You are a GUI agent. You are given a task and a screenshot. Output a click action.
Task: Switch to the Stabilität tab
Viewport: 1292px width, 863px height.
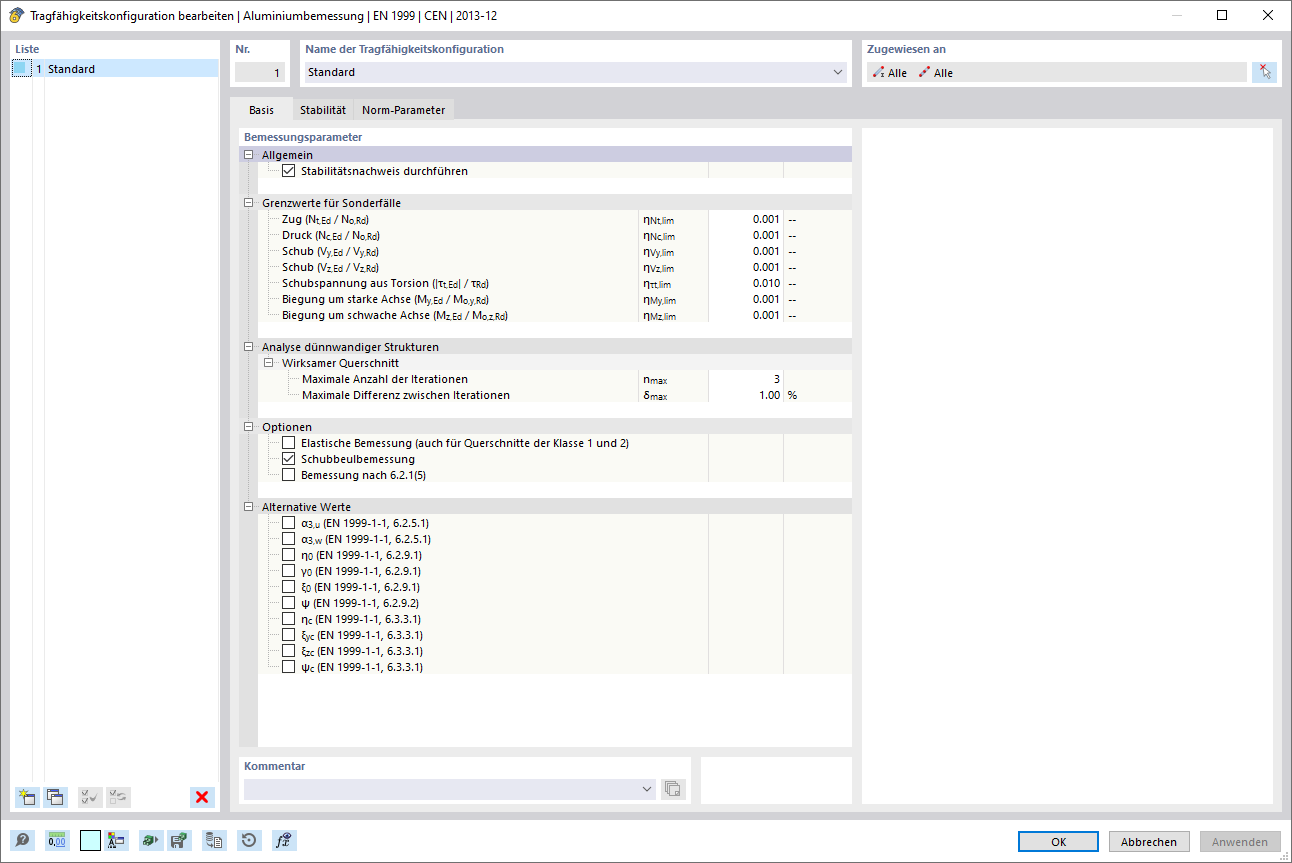pos(323,110)
